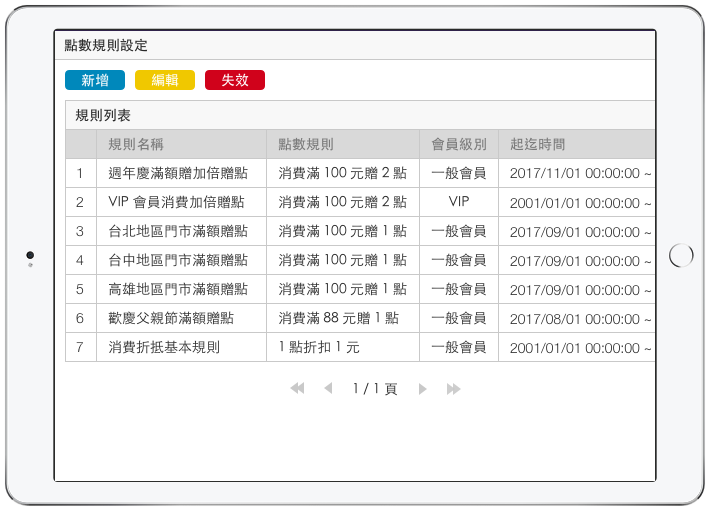Click the blue 新增 button
The height and width of the screenshot is (510, 710).
[x=95, y=81]
